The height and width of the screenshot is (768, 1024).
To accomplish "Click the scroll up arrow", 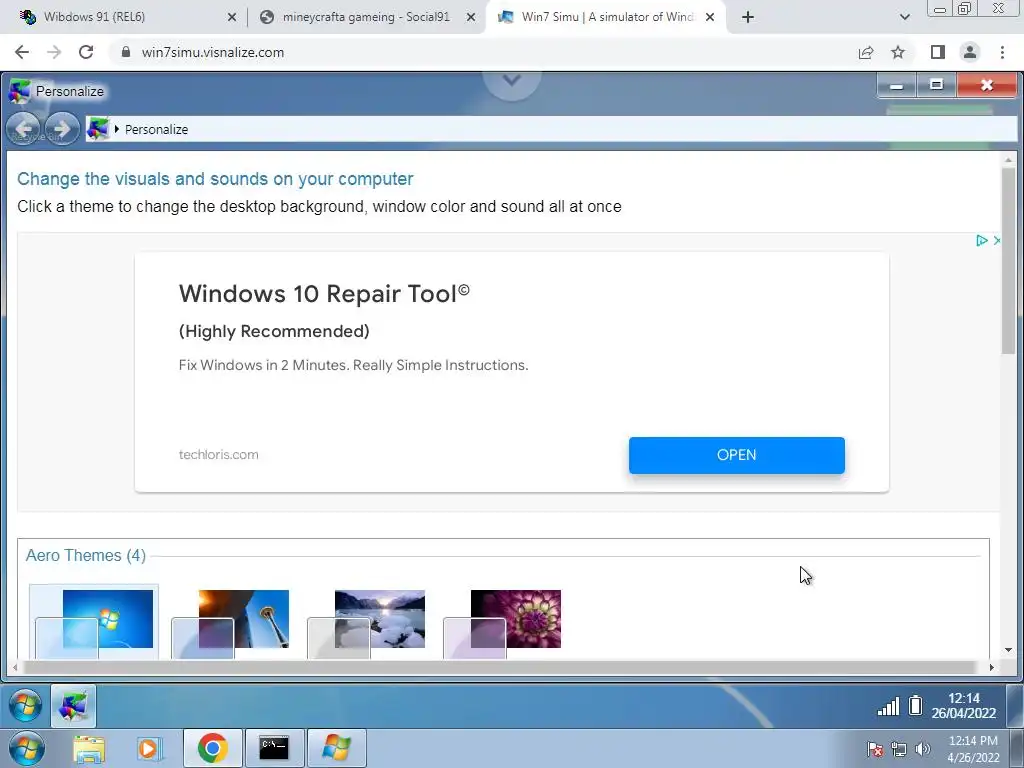I will 1008,159.
